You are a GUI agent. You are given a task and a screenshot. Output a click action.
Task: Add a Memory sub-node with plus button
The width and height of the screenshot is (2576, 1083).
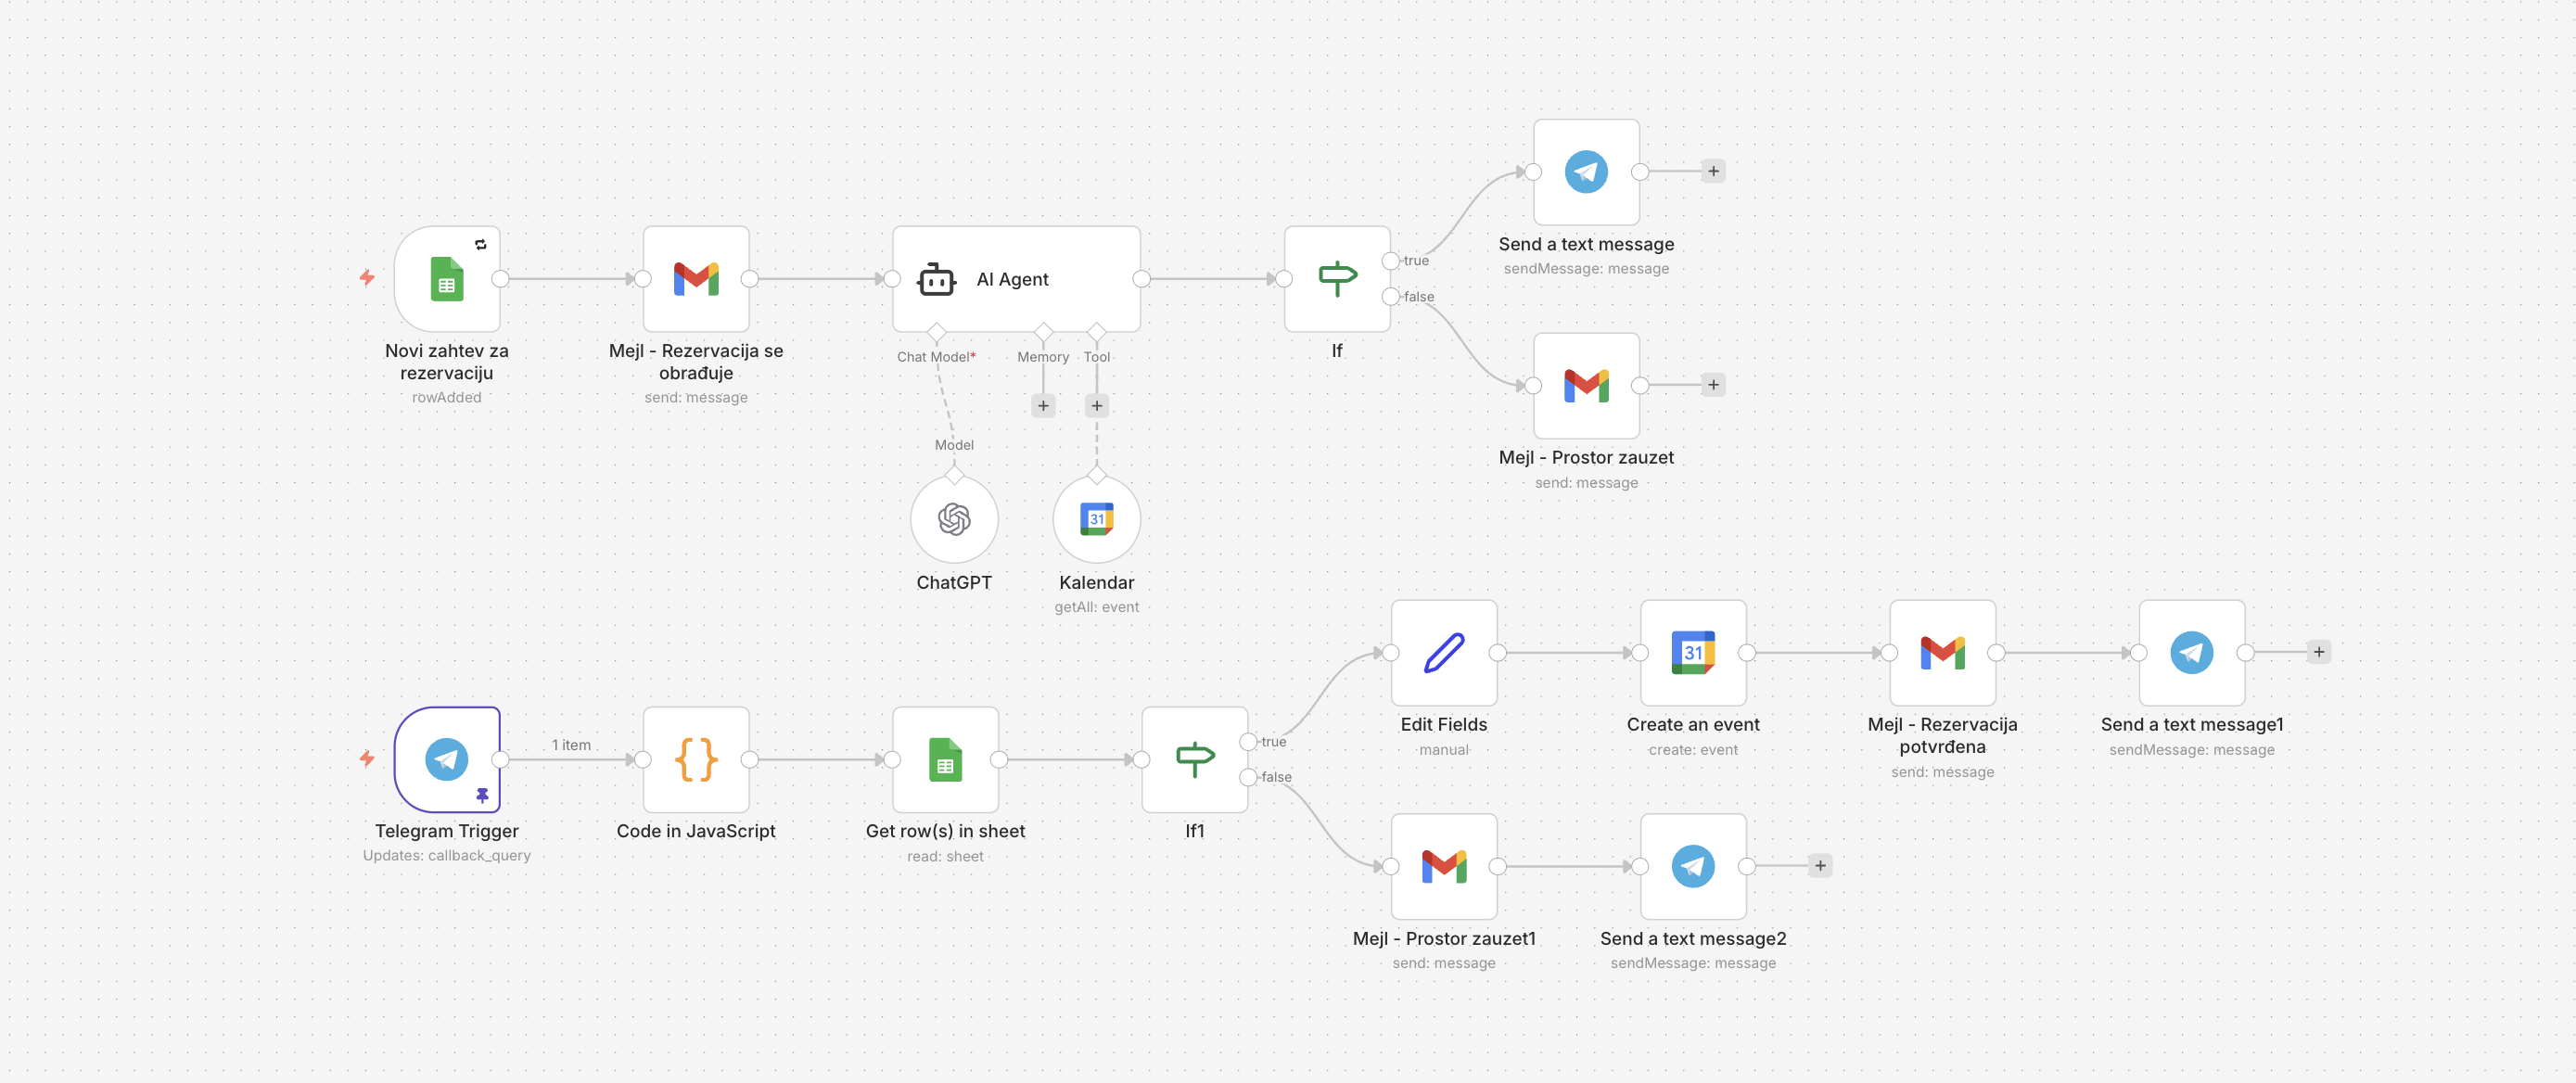click(x=1043, y=406)
